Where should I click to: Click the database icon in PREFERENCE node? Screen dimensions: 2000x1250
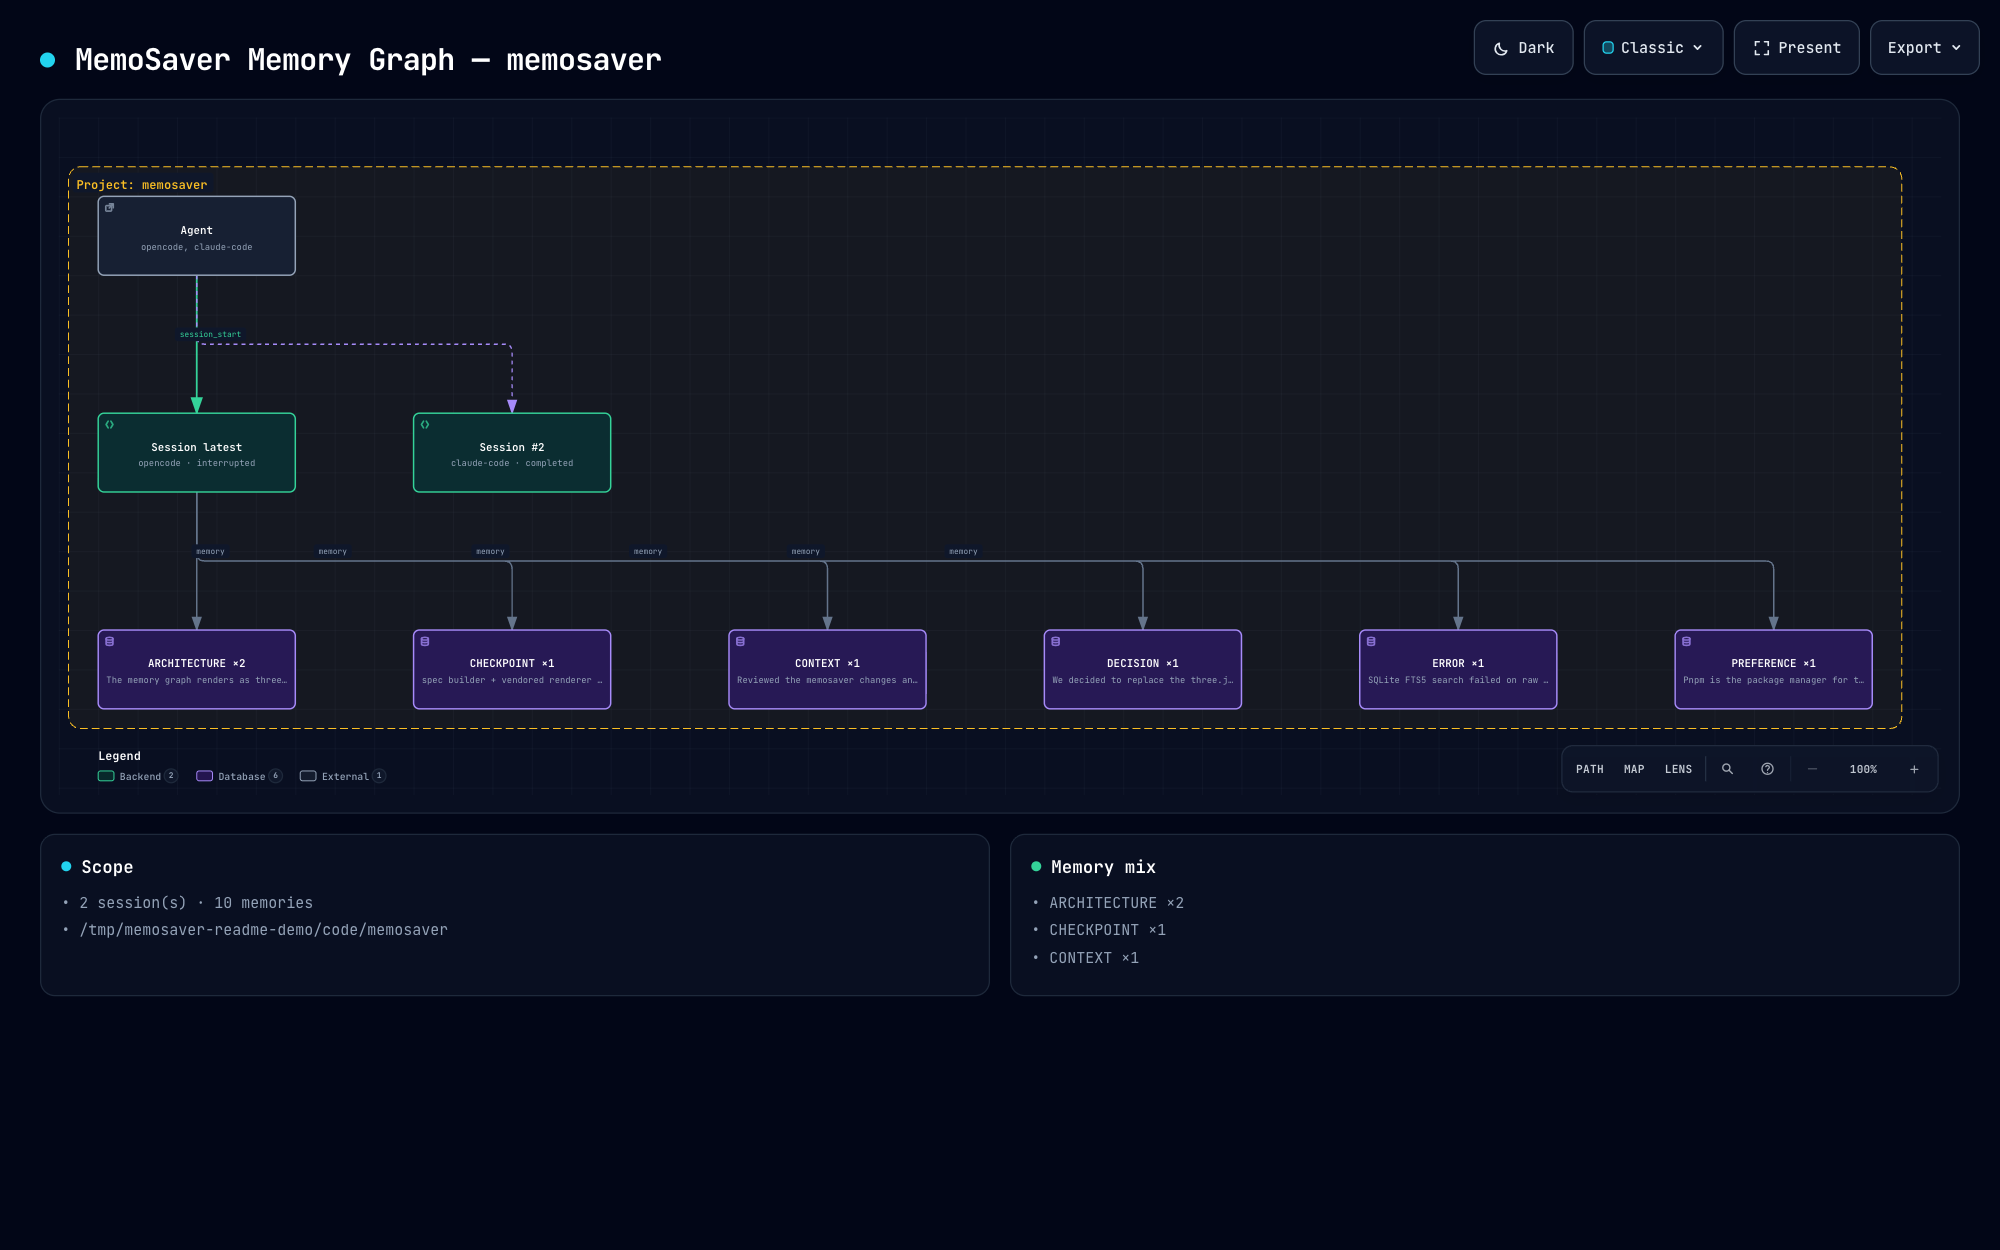1687,642
